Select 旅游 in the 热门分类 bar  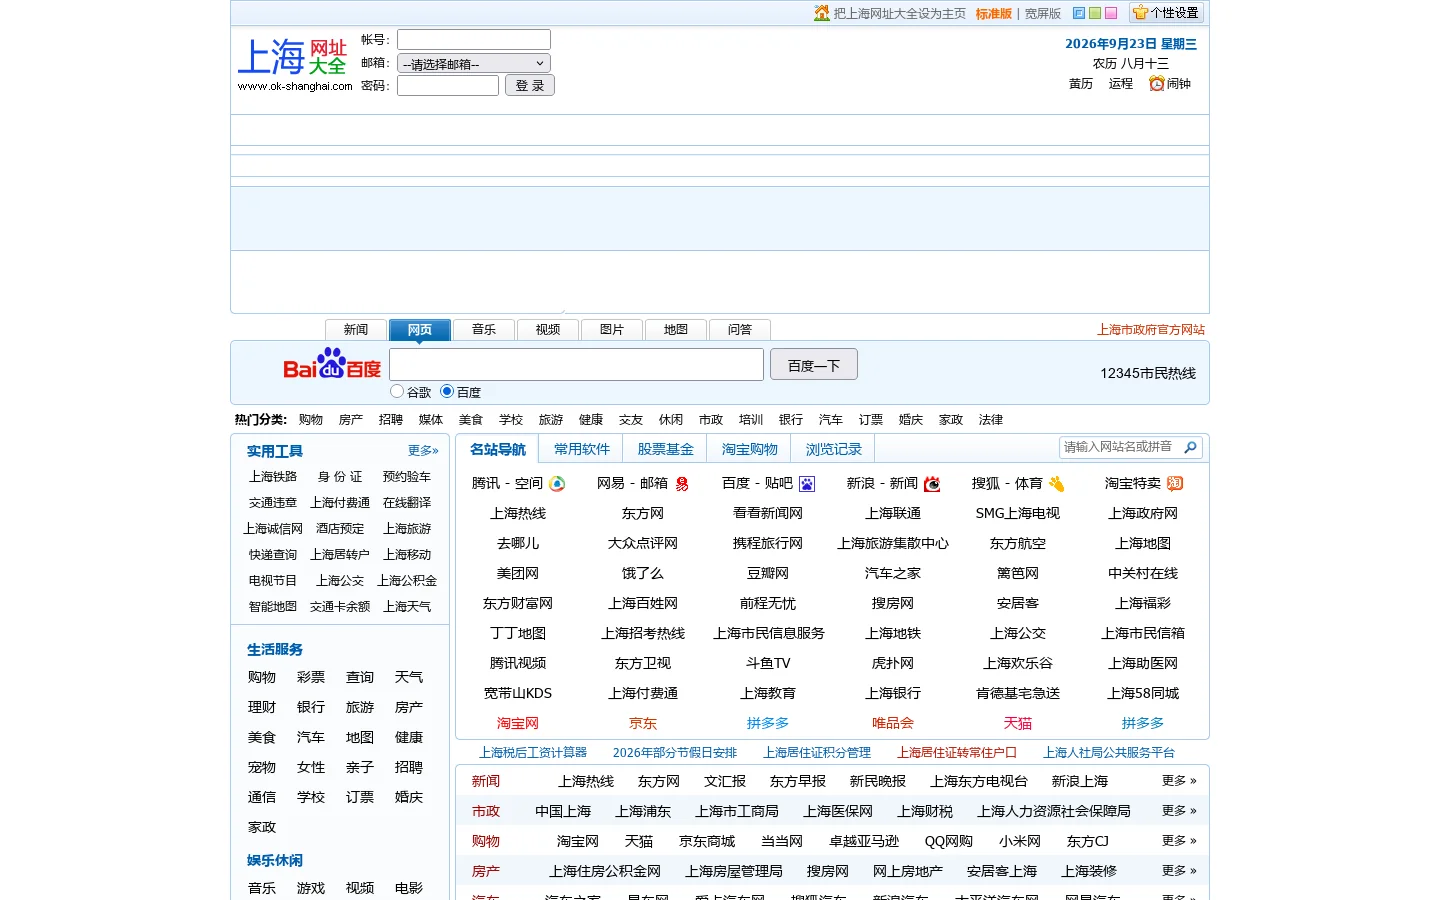pyautogui.click(x=551, y=420)
